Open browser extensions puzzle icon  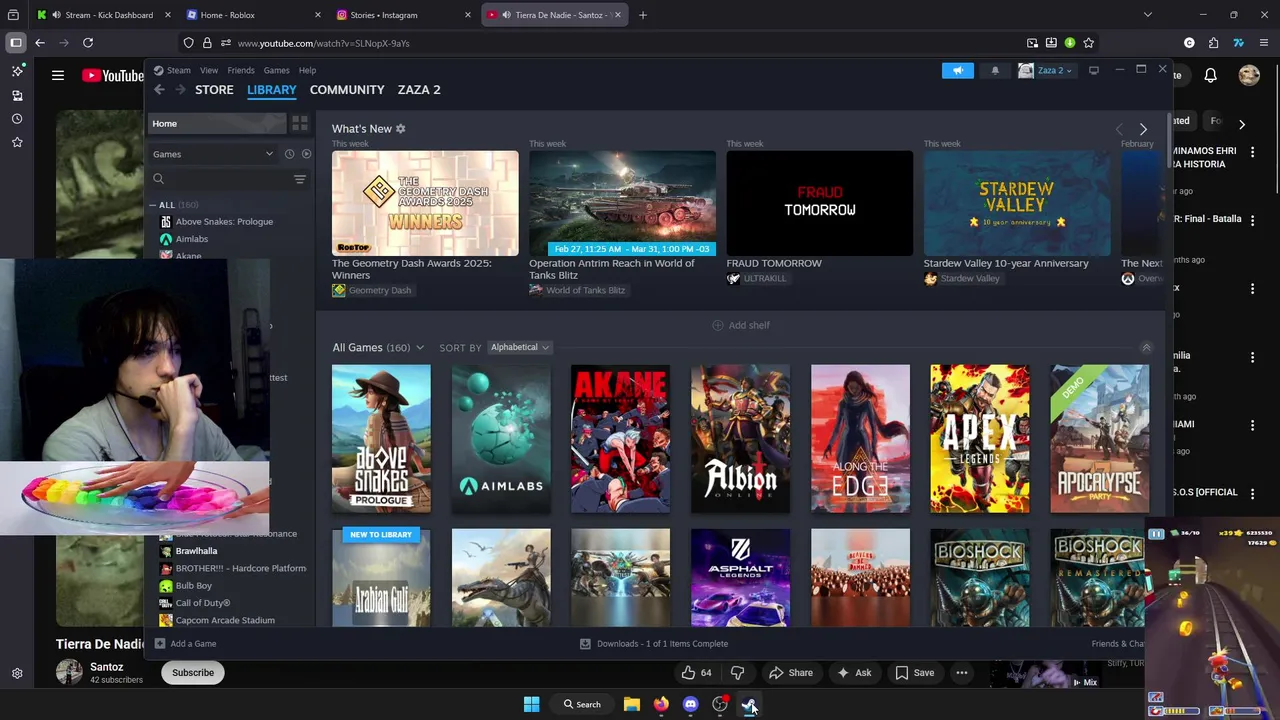tap(1213, 43)
